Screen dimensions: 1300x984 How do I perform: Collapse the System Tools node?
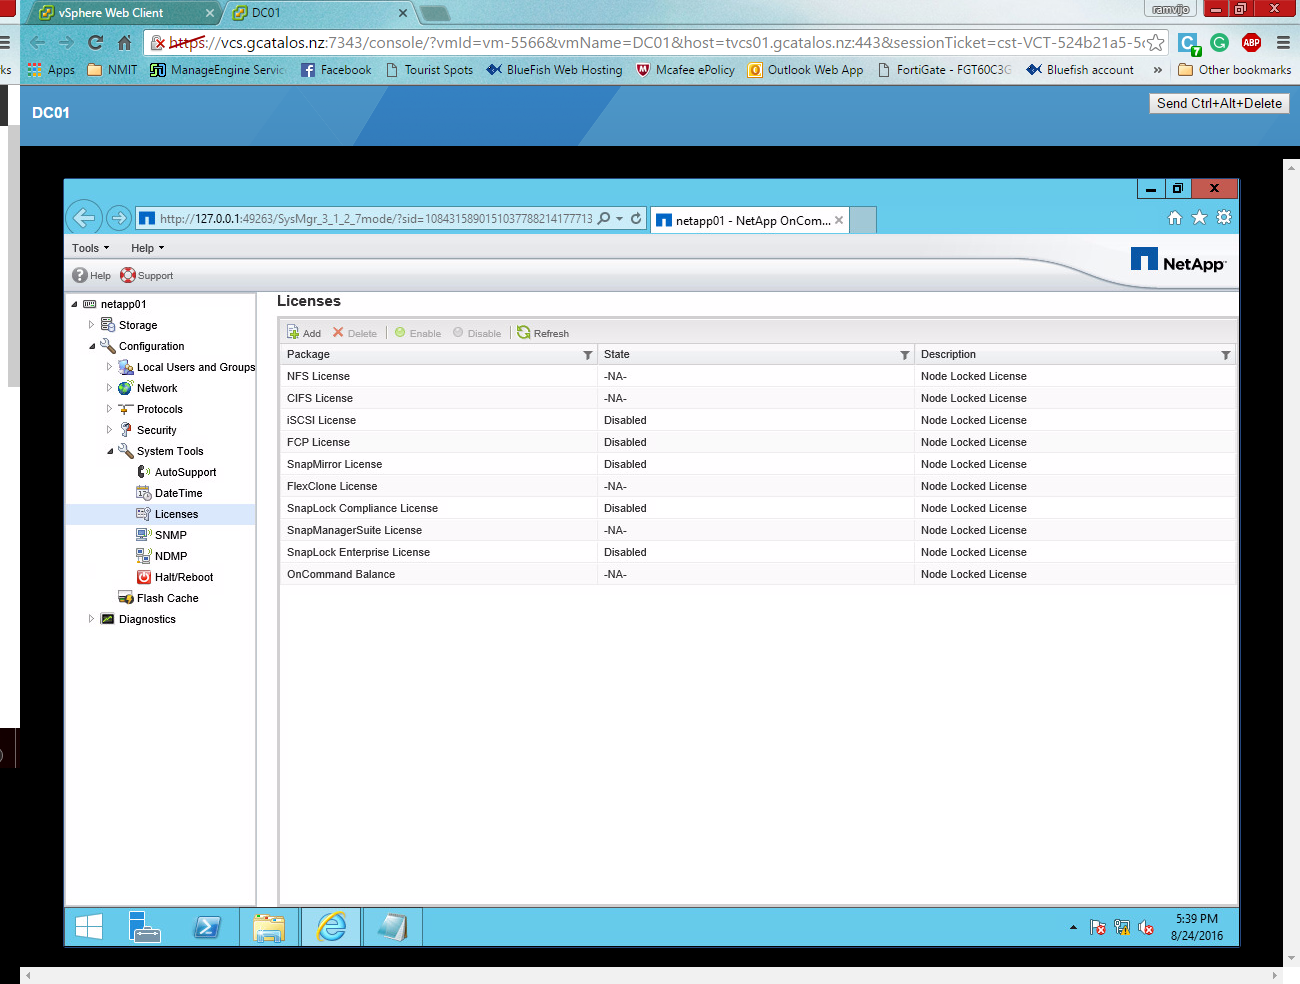coord(110,451)
